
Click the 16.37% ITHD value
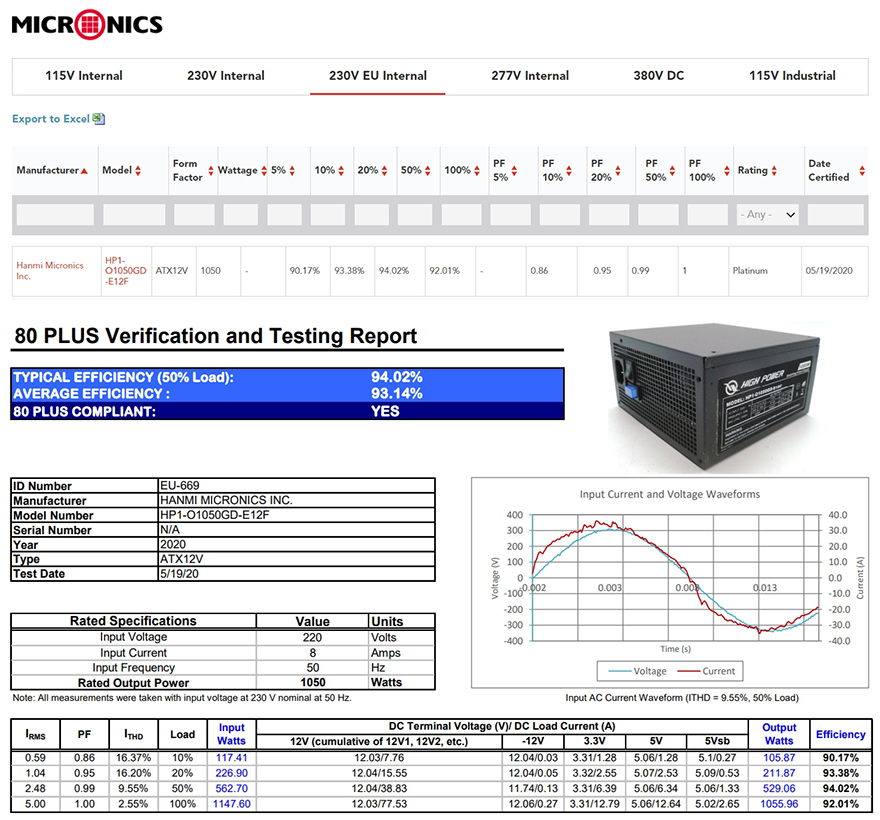pos(134,758)
